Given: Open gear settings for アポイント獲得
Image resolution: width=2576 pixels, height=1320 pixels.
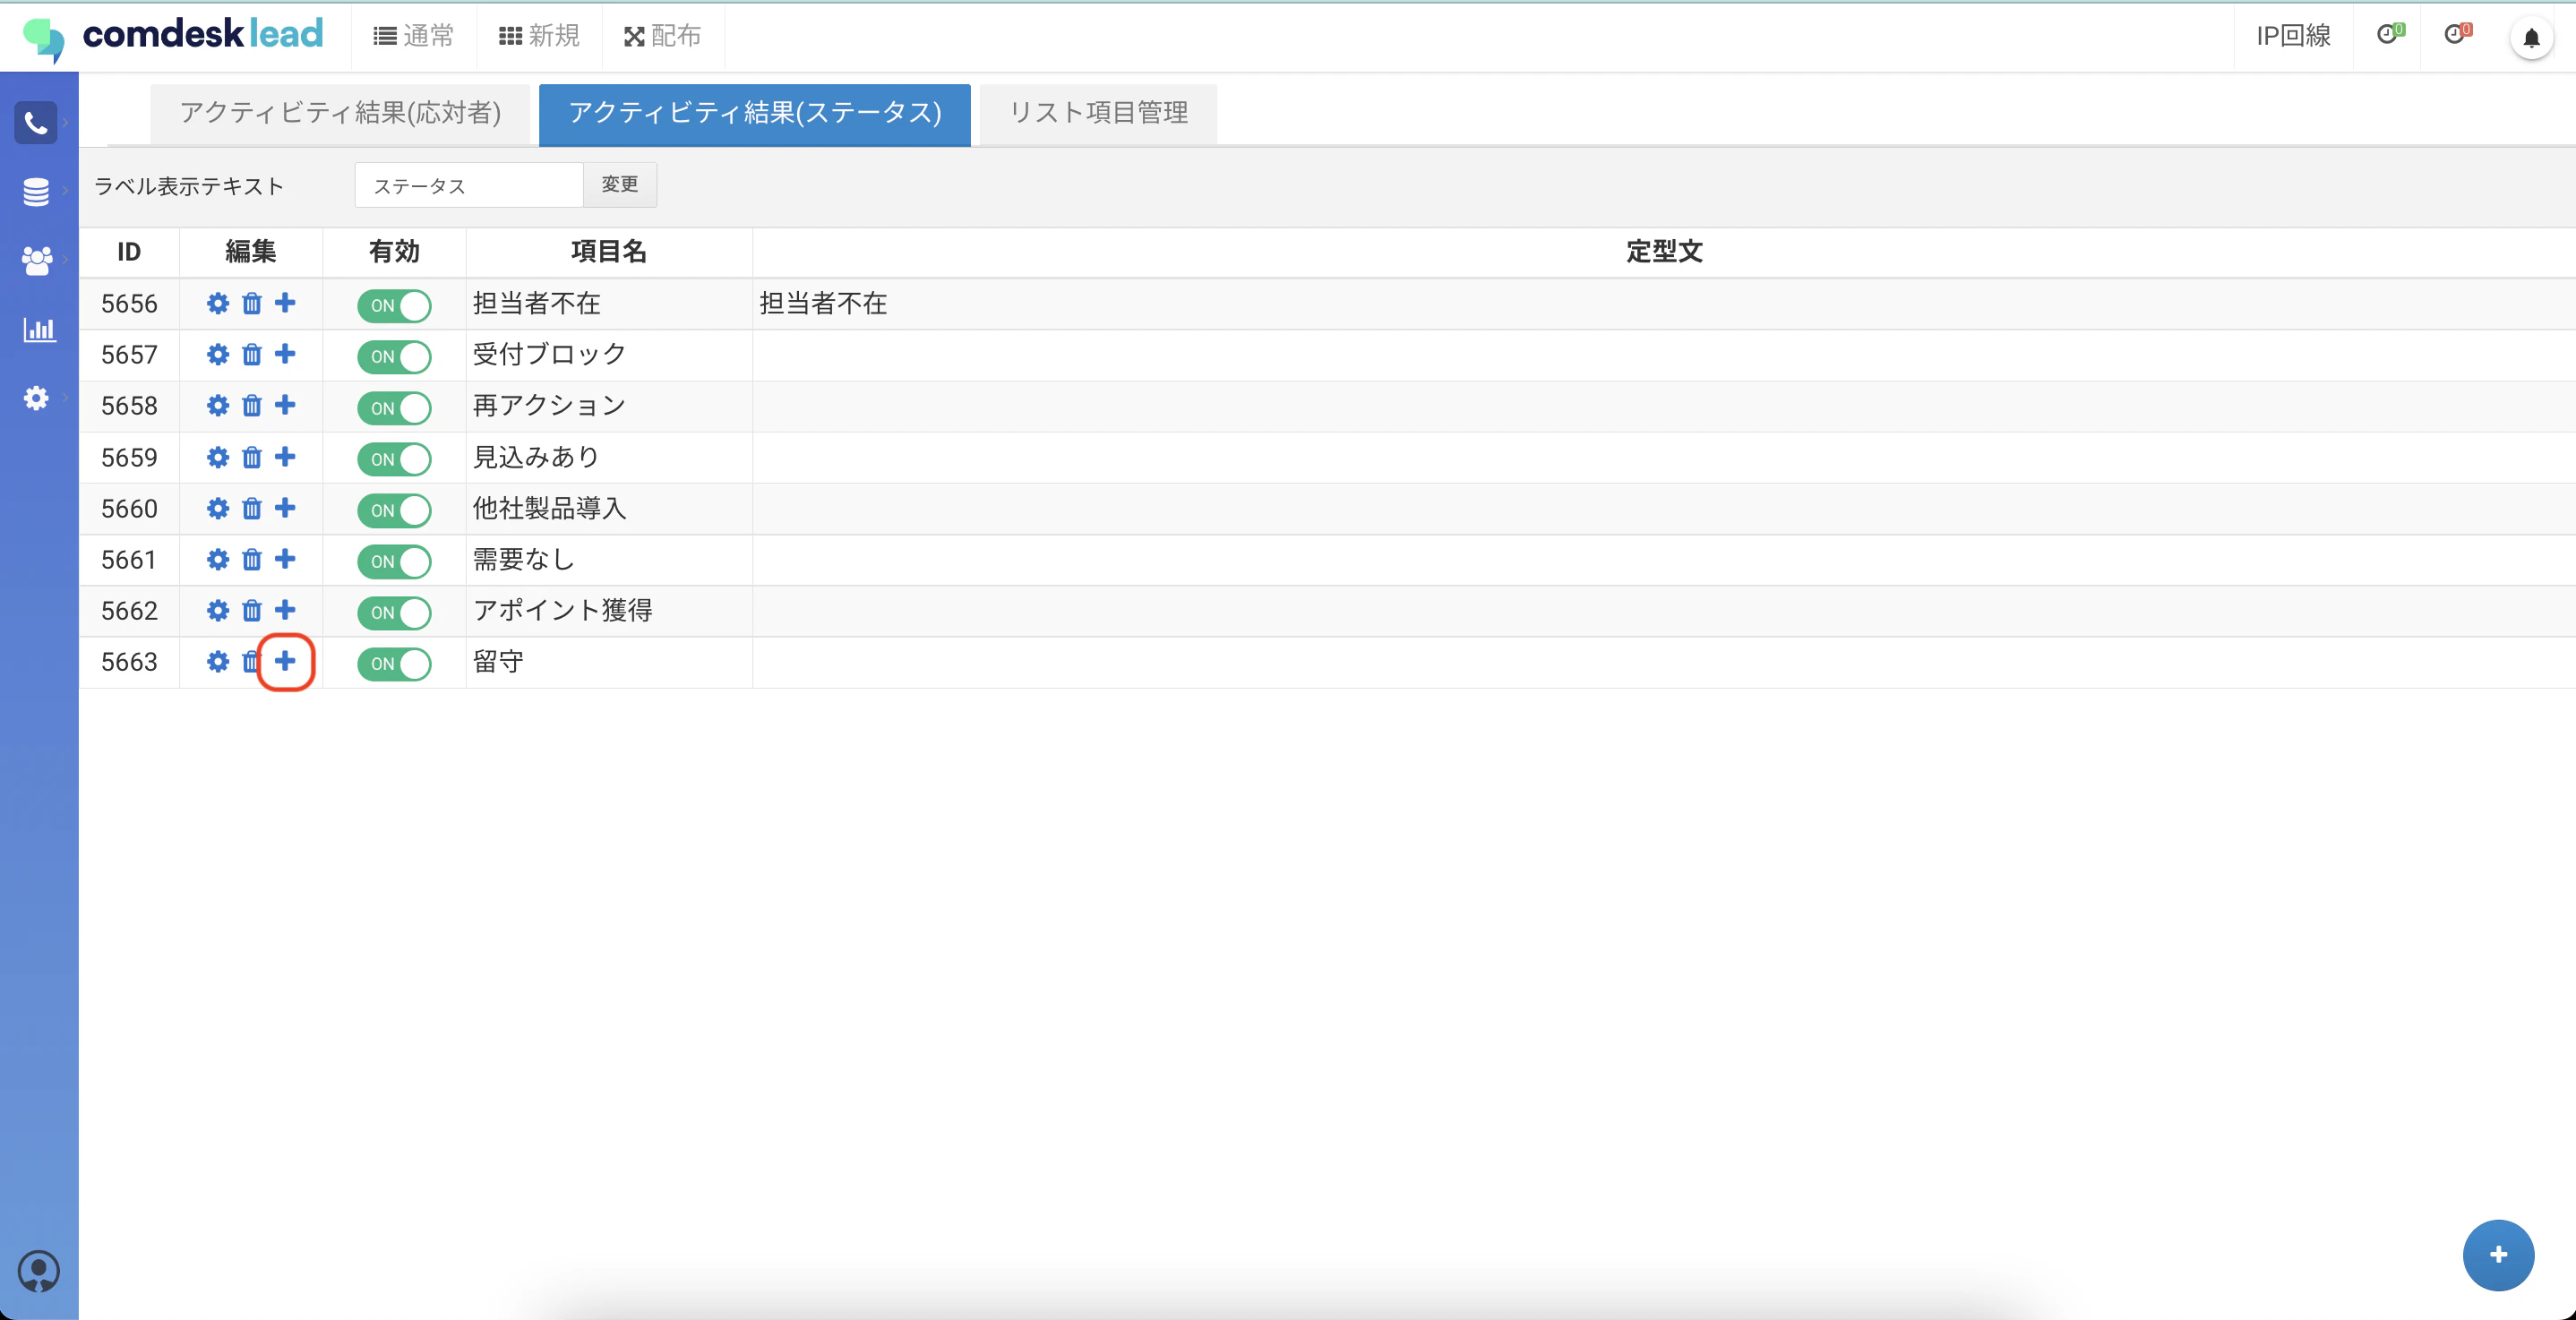Looking at the screenshot, I should (x=218, y=610).
